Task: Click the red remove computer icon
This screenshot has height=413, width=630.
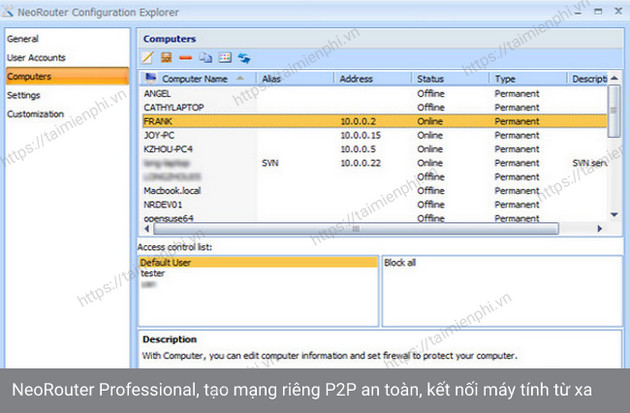Action: pyautogui.click(x=185, y=58)
